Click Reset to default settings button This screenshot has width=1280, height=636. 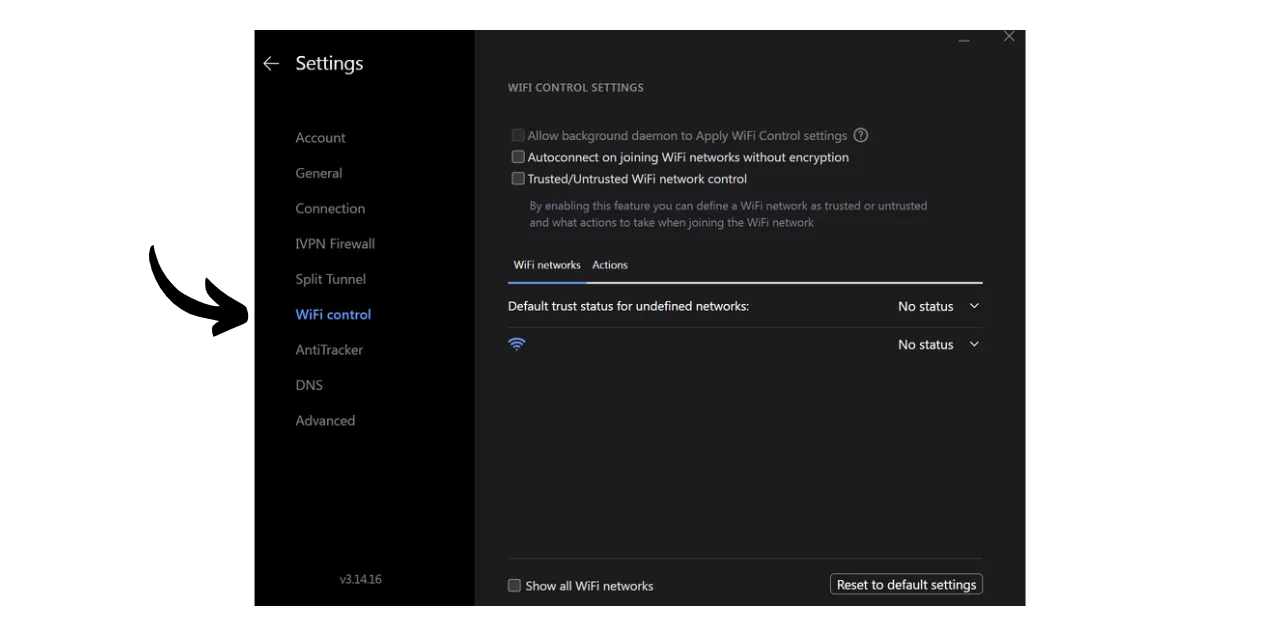pos(906,584)
